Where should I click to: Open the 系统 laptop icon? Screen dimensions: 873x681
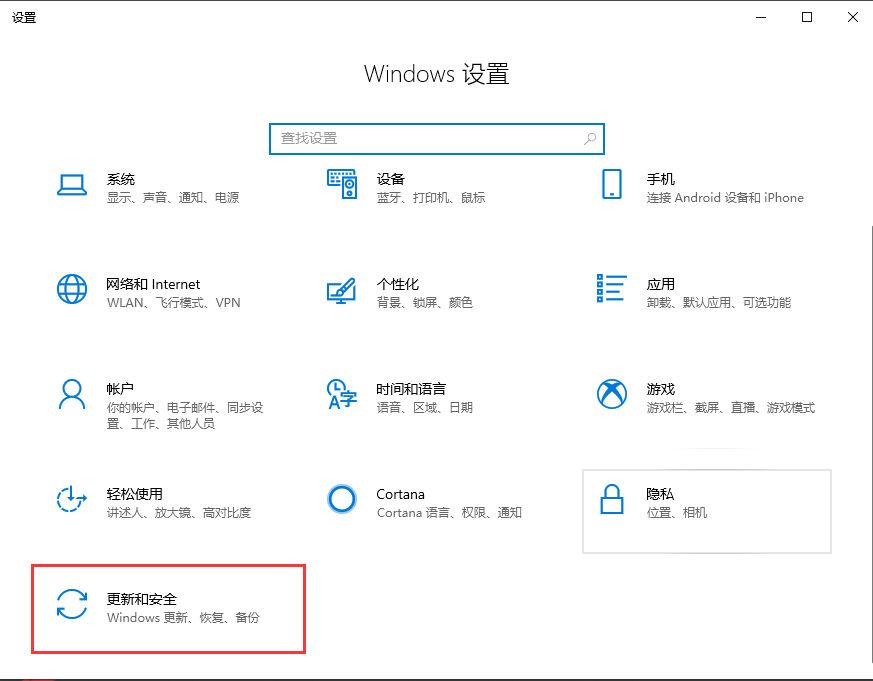72,185
